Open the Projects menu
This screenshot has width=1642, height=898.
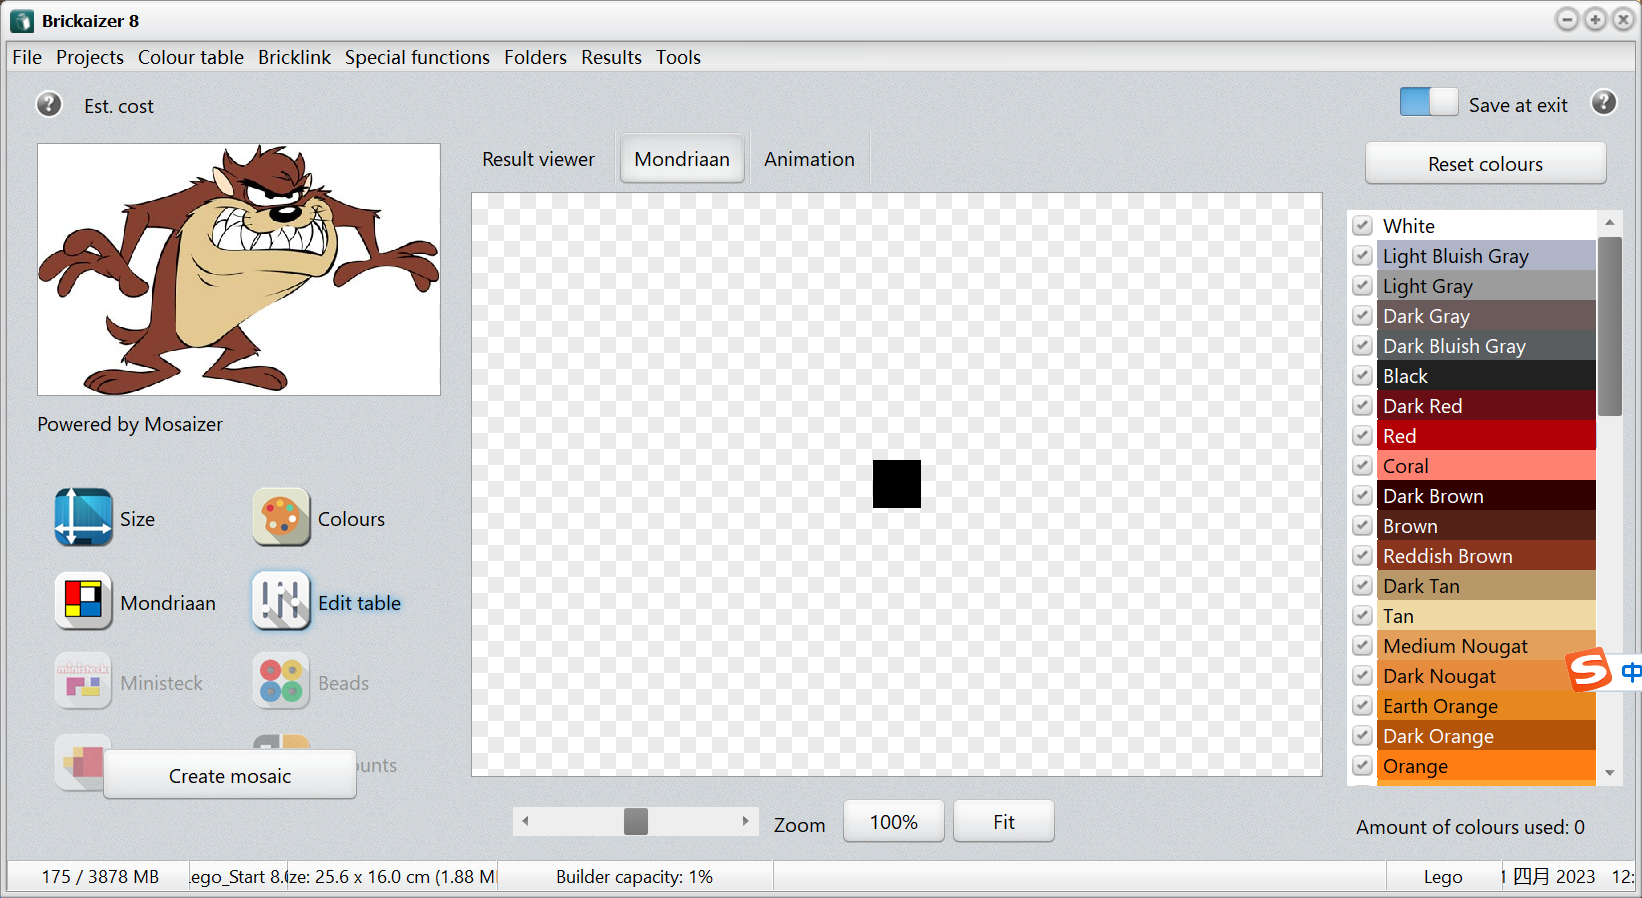click(90, 57)
